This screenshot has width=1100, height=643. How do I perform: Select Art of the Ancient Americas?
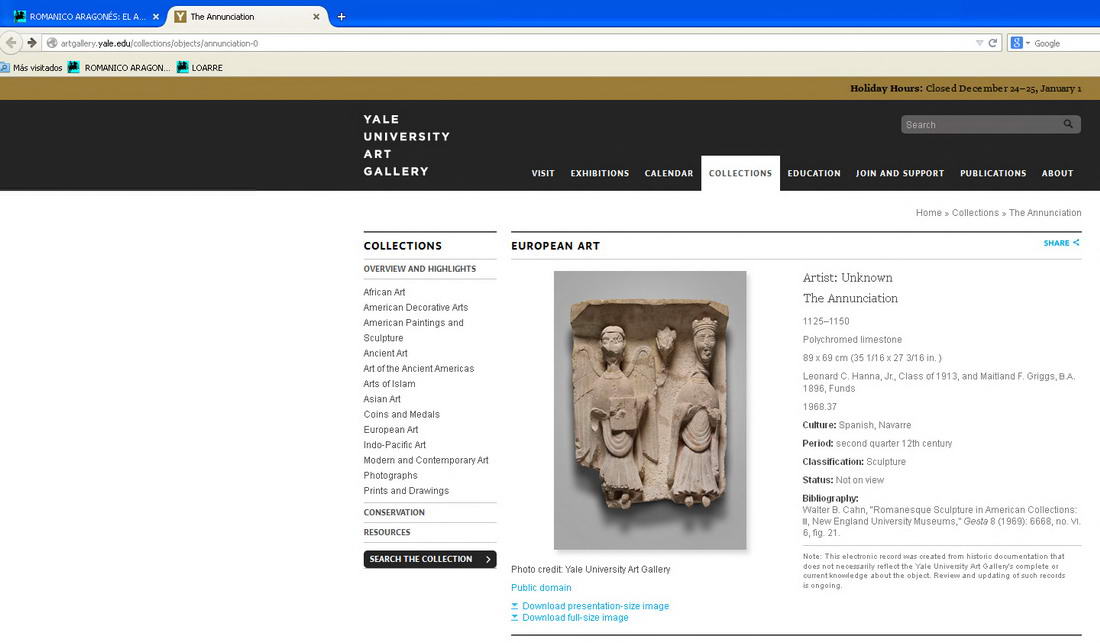(x=419, y=368)
